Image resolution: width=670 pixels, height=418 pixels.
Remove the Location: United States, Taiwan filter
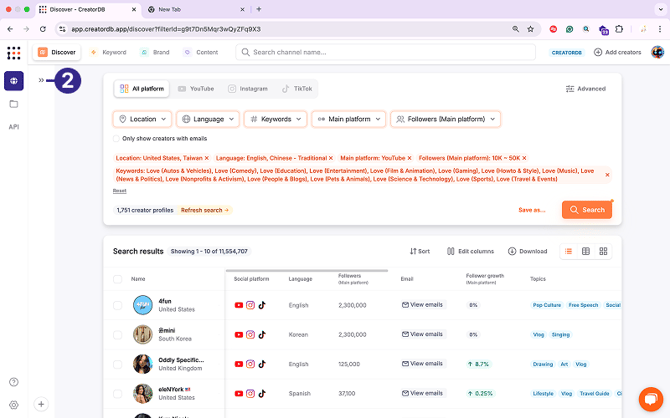(207, 158)
